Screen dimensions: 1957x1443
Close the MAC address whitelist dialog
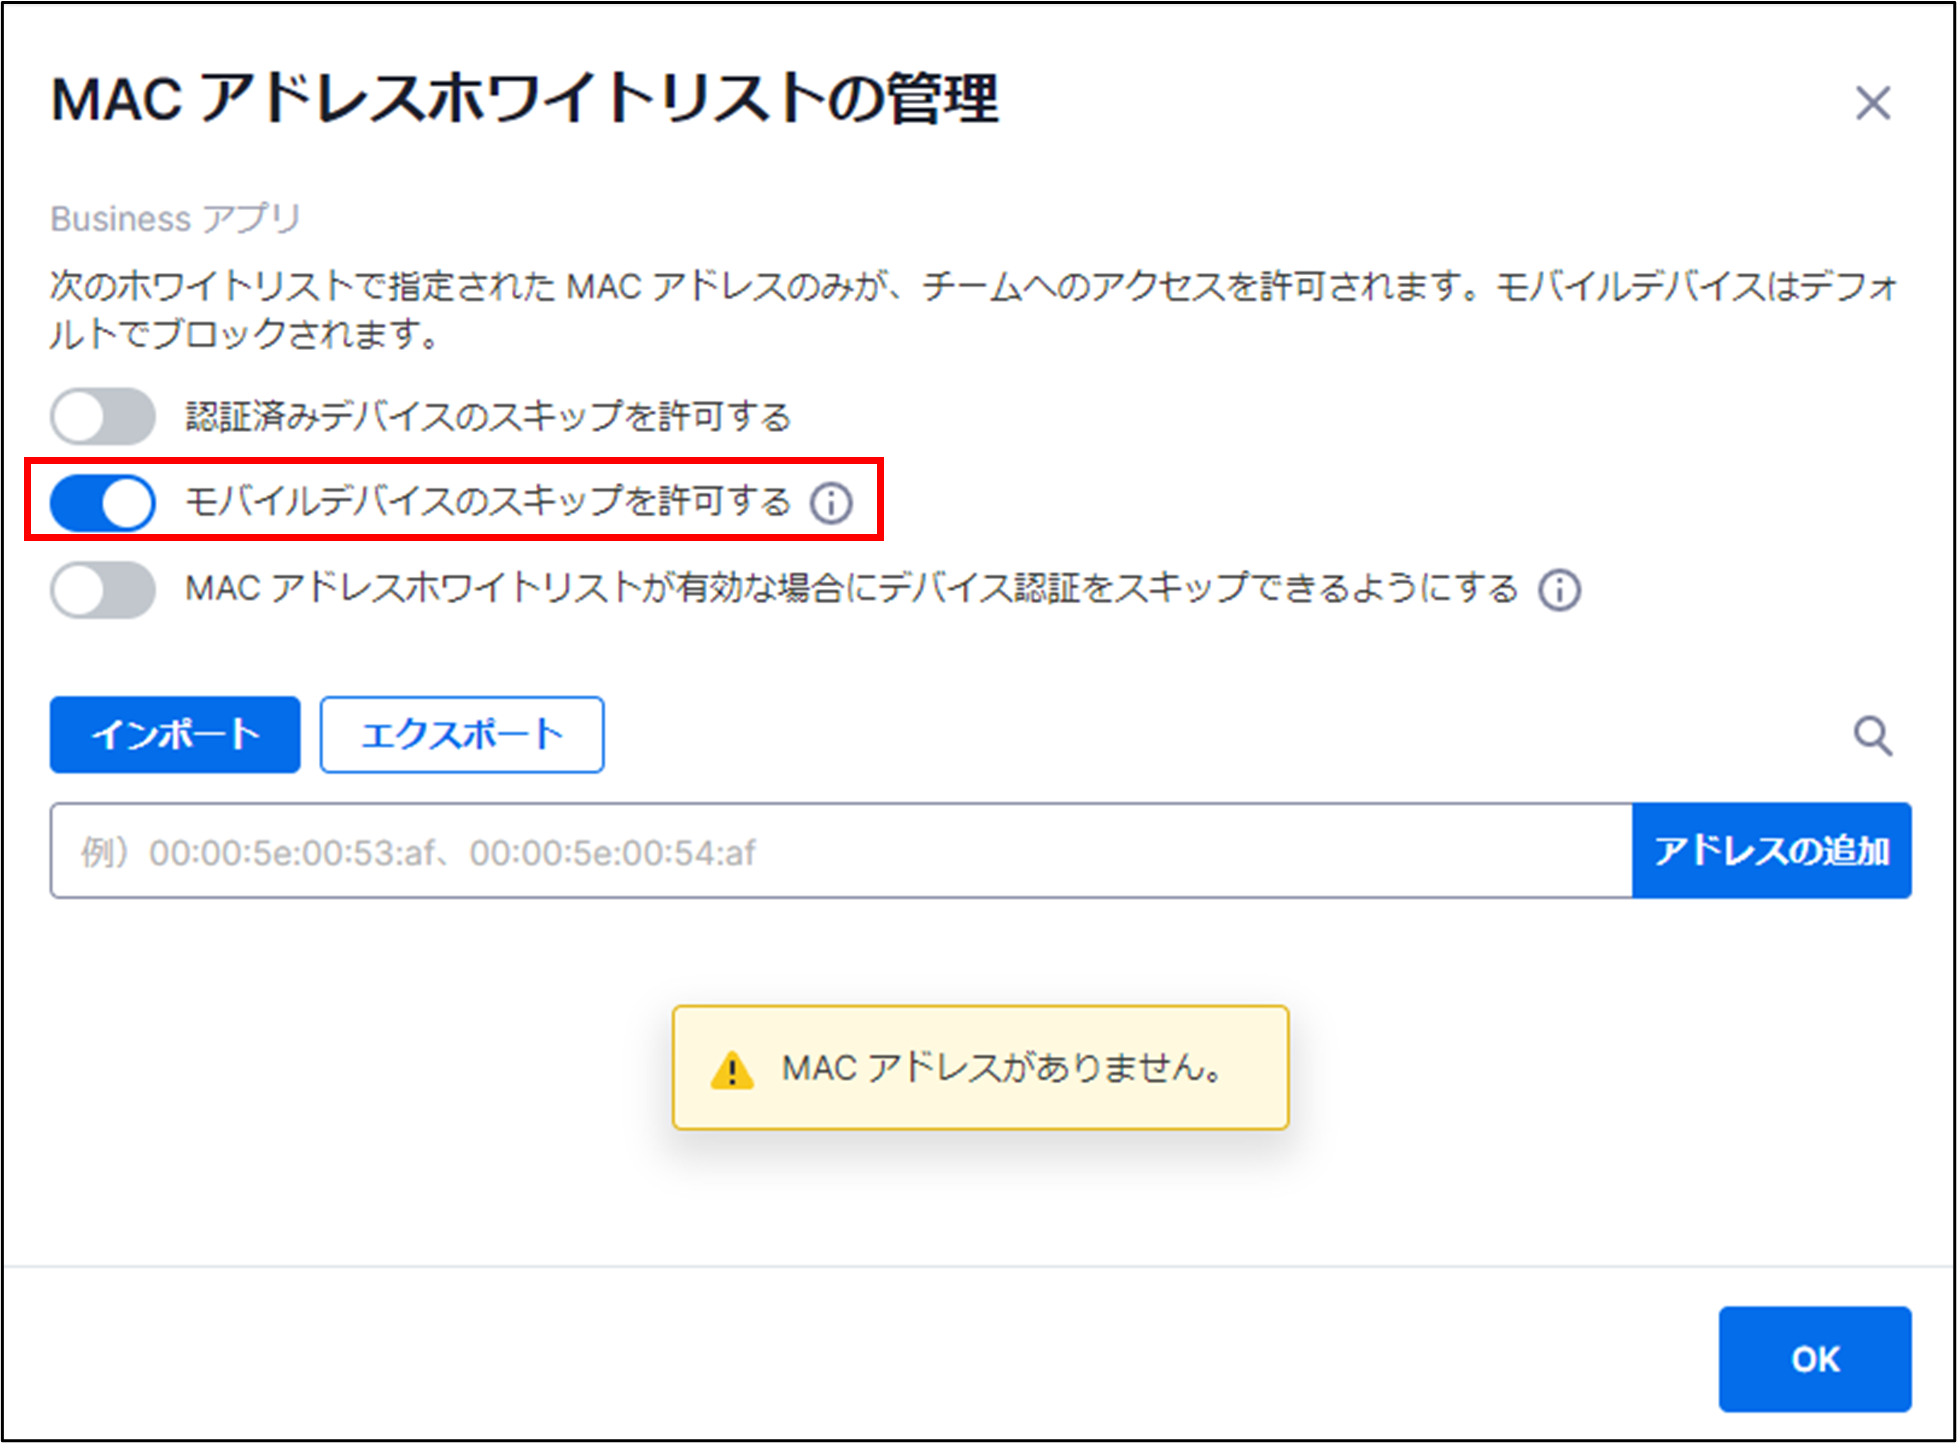pos(1872,103)
